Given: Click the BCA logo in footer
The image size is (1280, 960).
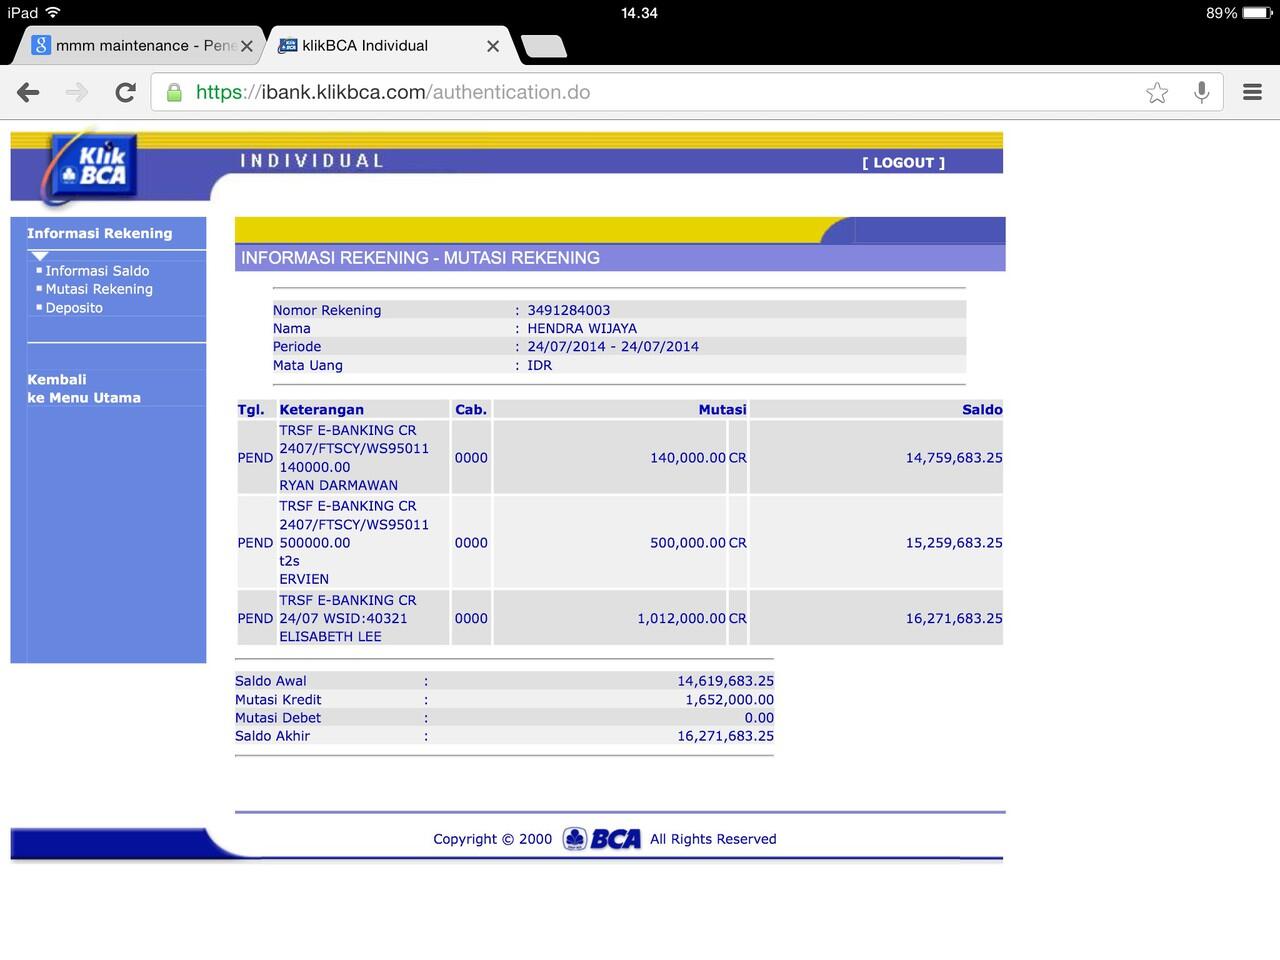Looking at the screenshot, I should 602,839.
